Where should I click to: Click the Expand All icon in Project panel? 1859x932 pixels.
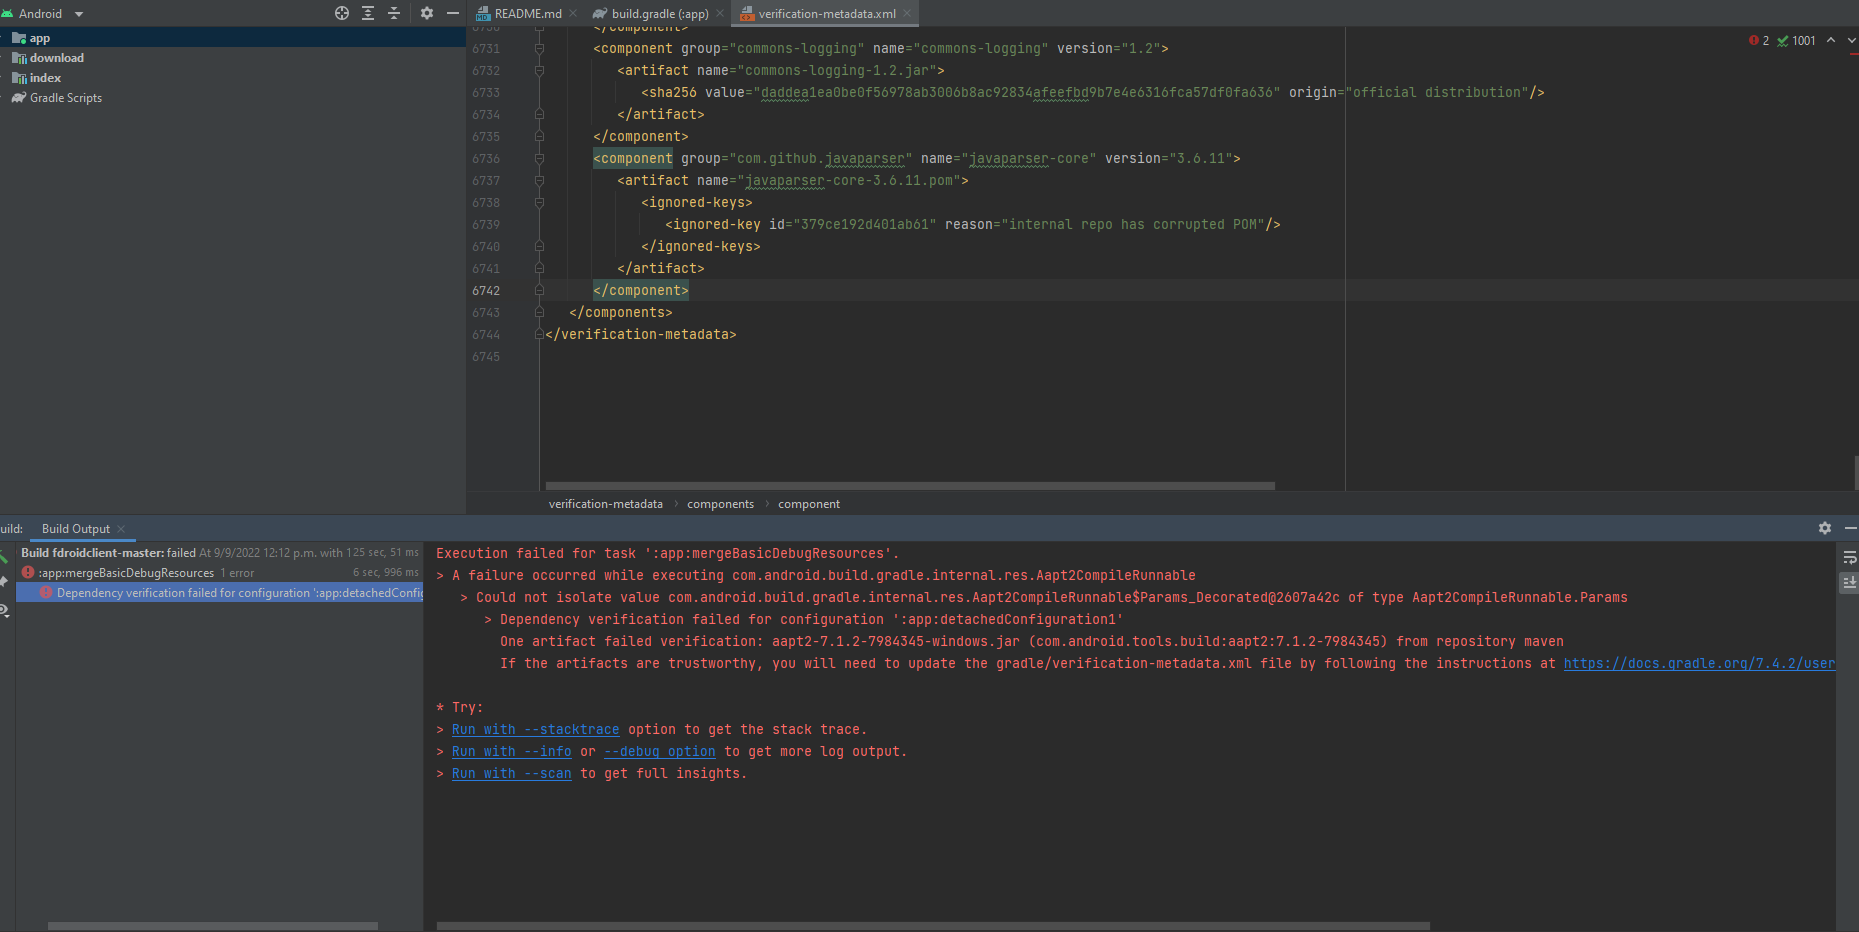[368, 13]
